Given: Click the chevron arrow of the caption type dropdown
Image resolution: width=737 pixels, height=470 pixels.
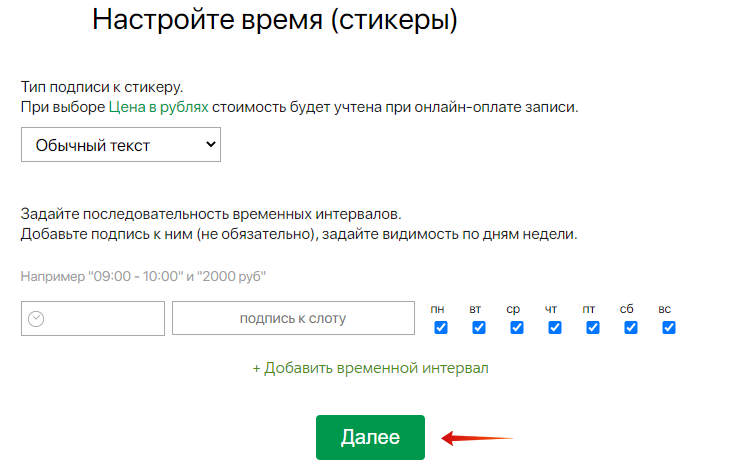Looking at the screenshot, I should pos(211,144).
